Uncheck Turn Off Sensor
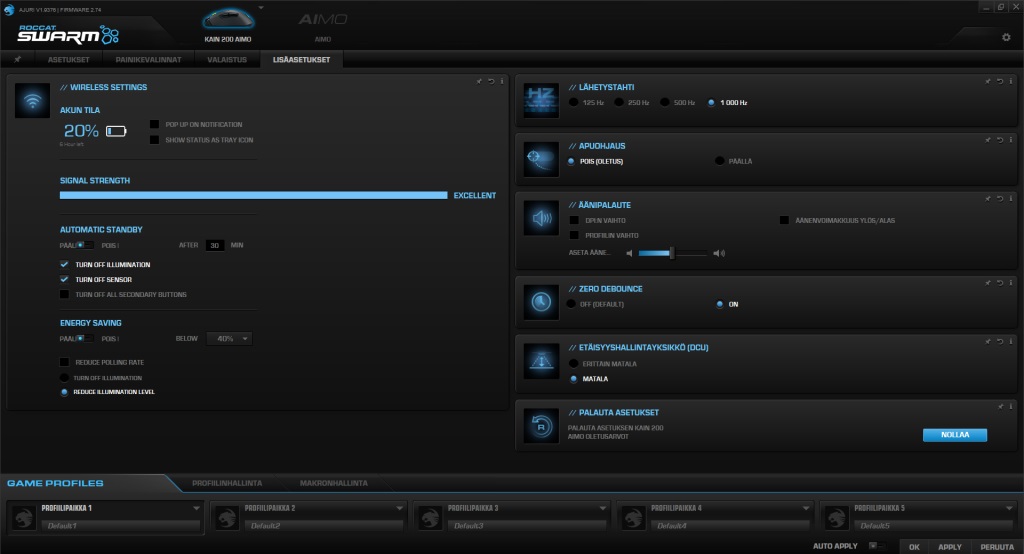This screenshot has width=1024, height=554. point(65,280)
